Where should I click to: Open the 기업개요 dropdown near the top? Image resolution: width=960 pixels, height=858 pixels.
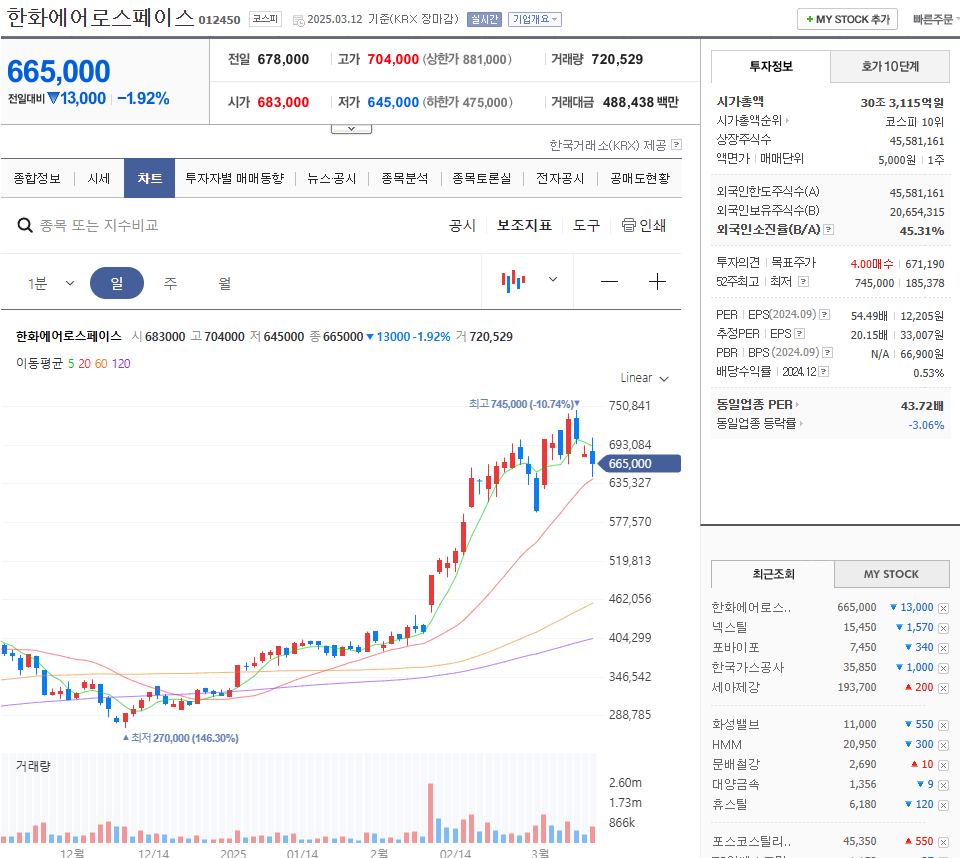535,18
